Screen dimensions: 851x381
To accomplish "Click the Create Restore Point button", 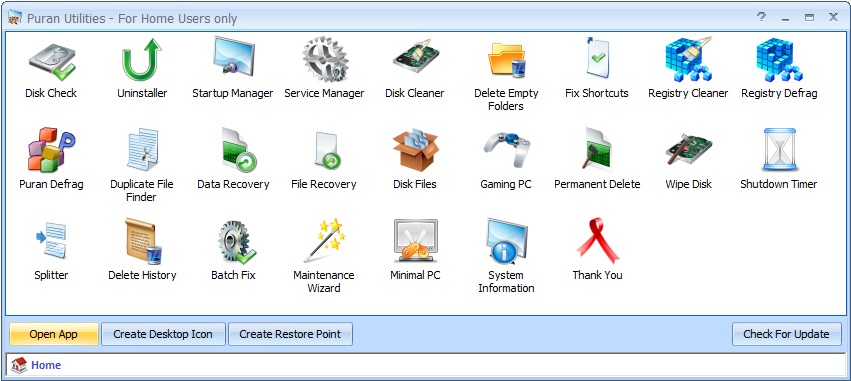I will point(290,334).
